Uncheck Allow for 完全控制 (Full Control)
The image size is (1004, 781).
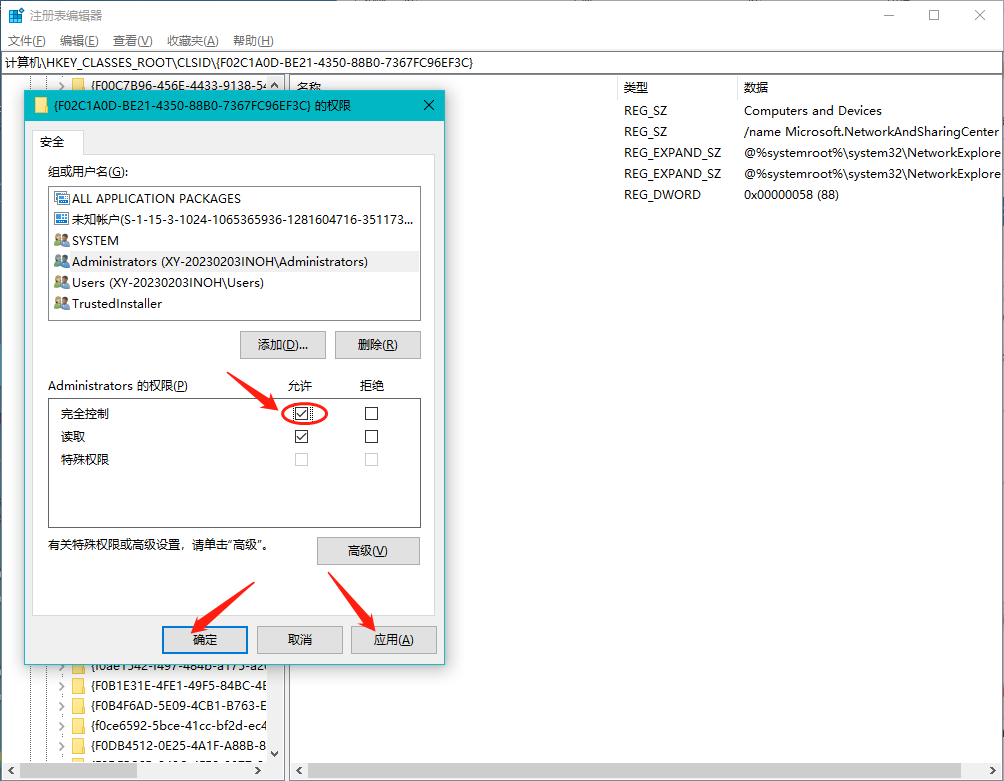[302, 414]
